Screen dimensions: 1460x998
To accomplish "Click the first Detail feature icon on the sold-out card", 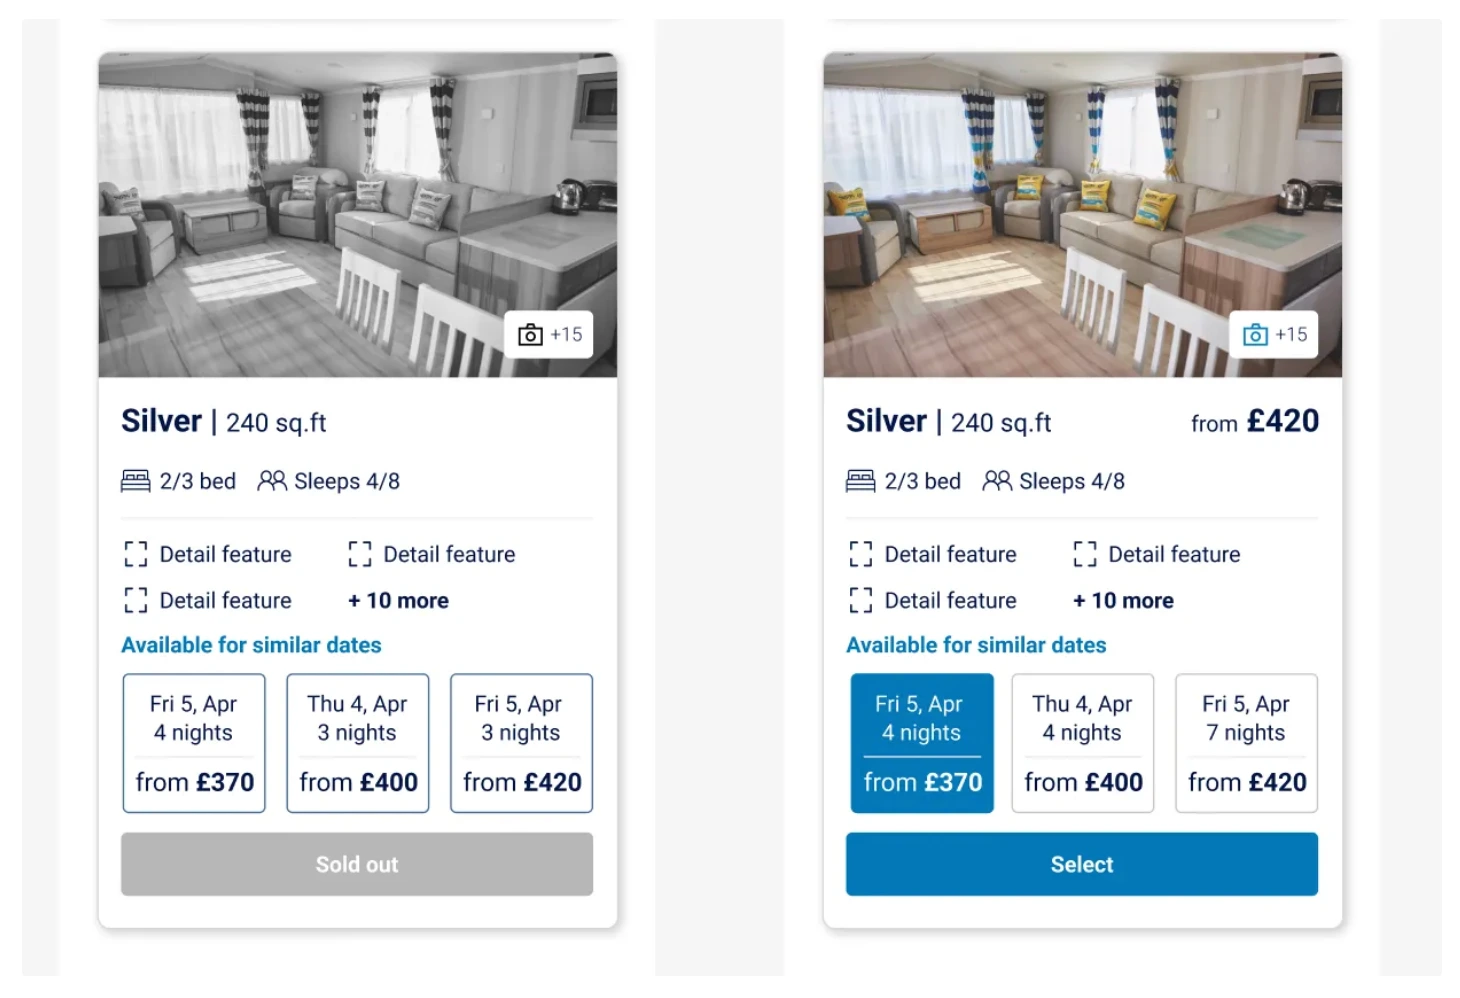I will coord(136,554).
